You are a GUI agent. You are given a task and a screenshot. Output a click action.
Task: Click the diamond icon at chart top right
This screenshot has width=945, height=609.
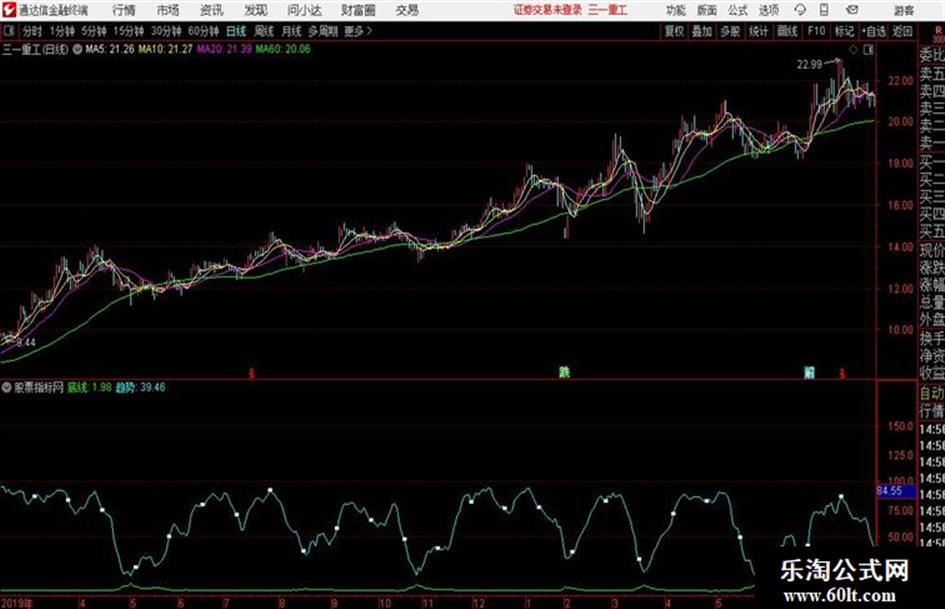click(x=853, y=50)
